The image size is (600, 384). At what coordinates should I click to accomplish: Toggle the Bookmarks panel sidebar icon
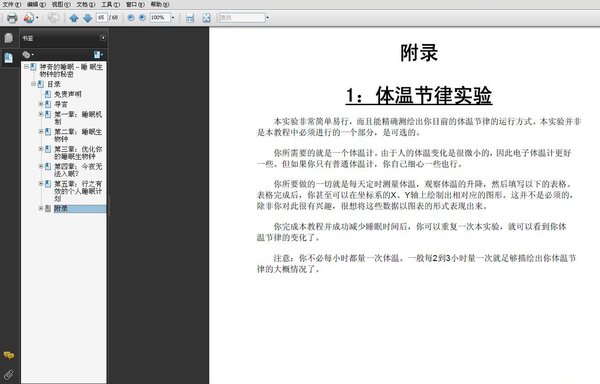point(8,58)
